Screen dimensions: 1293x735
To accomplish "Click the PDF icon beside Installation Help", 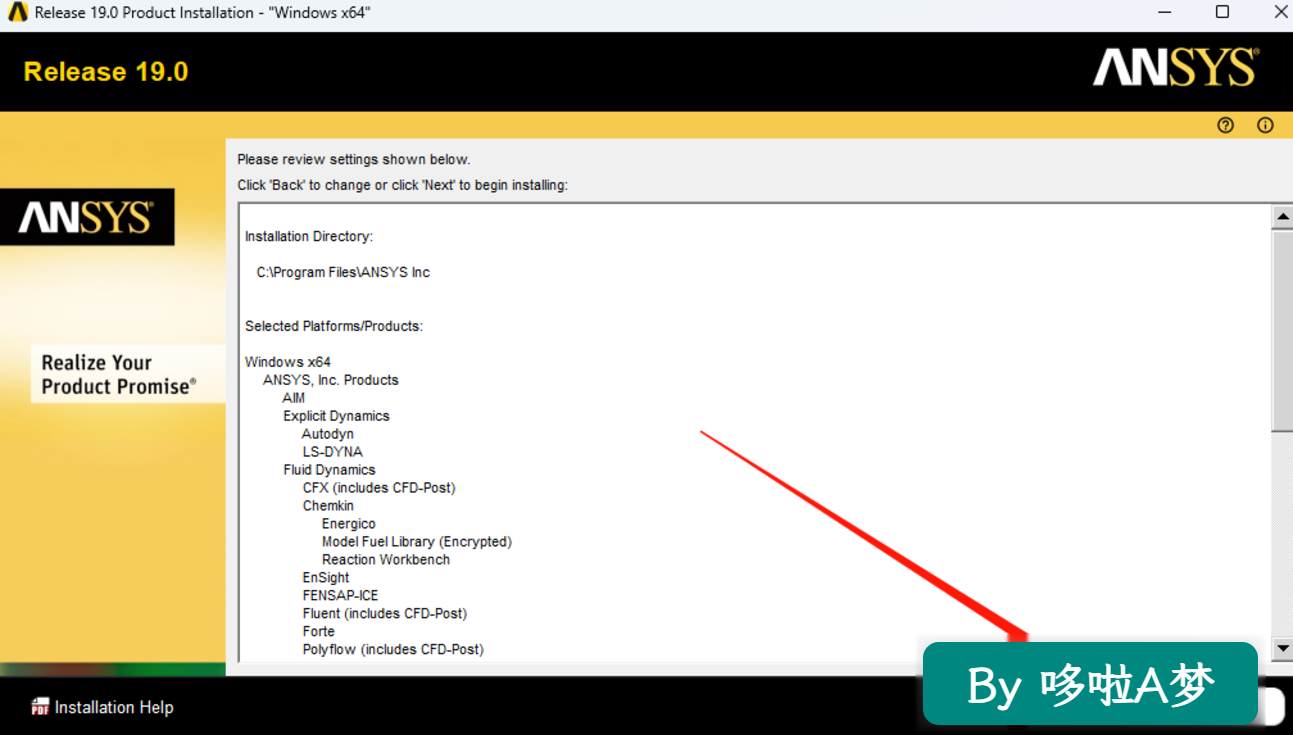I will 40,707.
